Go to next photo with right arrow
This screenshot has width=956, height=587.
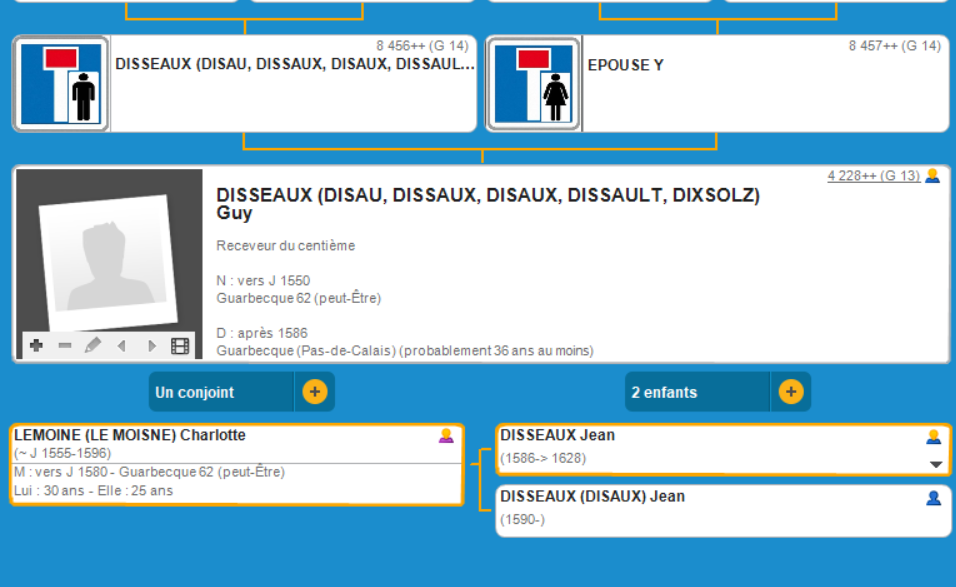[152, 346]
